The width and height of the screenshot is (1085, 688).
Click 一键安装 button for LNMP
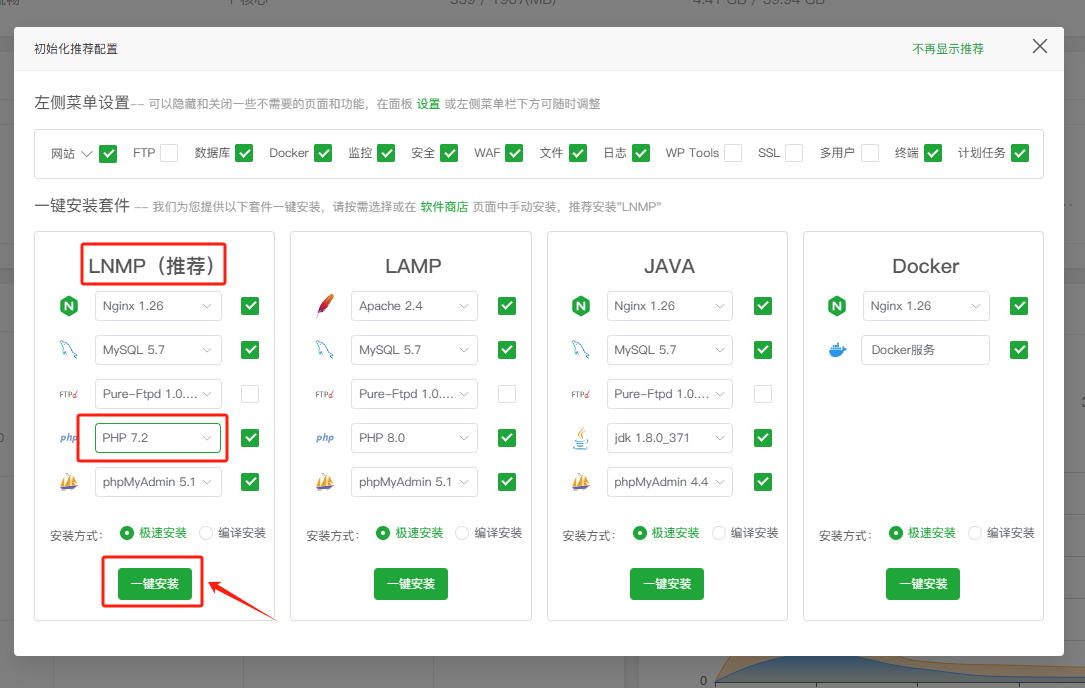pos(154,583)
